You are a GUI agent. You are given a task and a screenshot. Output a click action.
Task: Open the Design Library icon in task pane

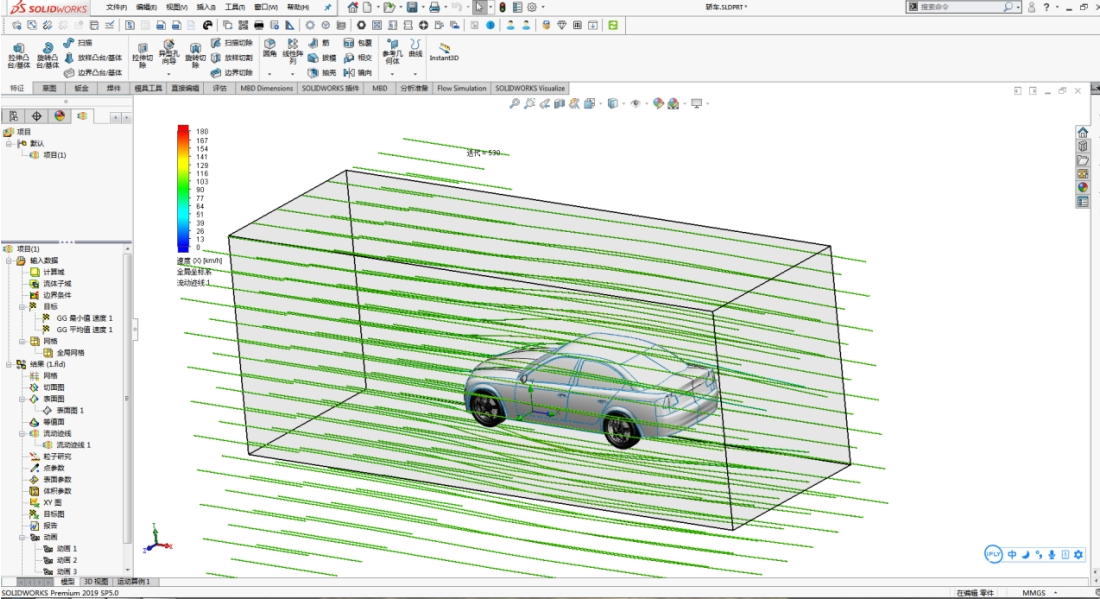(1082, 147)
